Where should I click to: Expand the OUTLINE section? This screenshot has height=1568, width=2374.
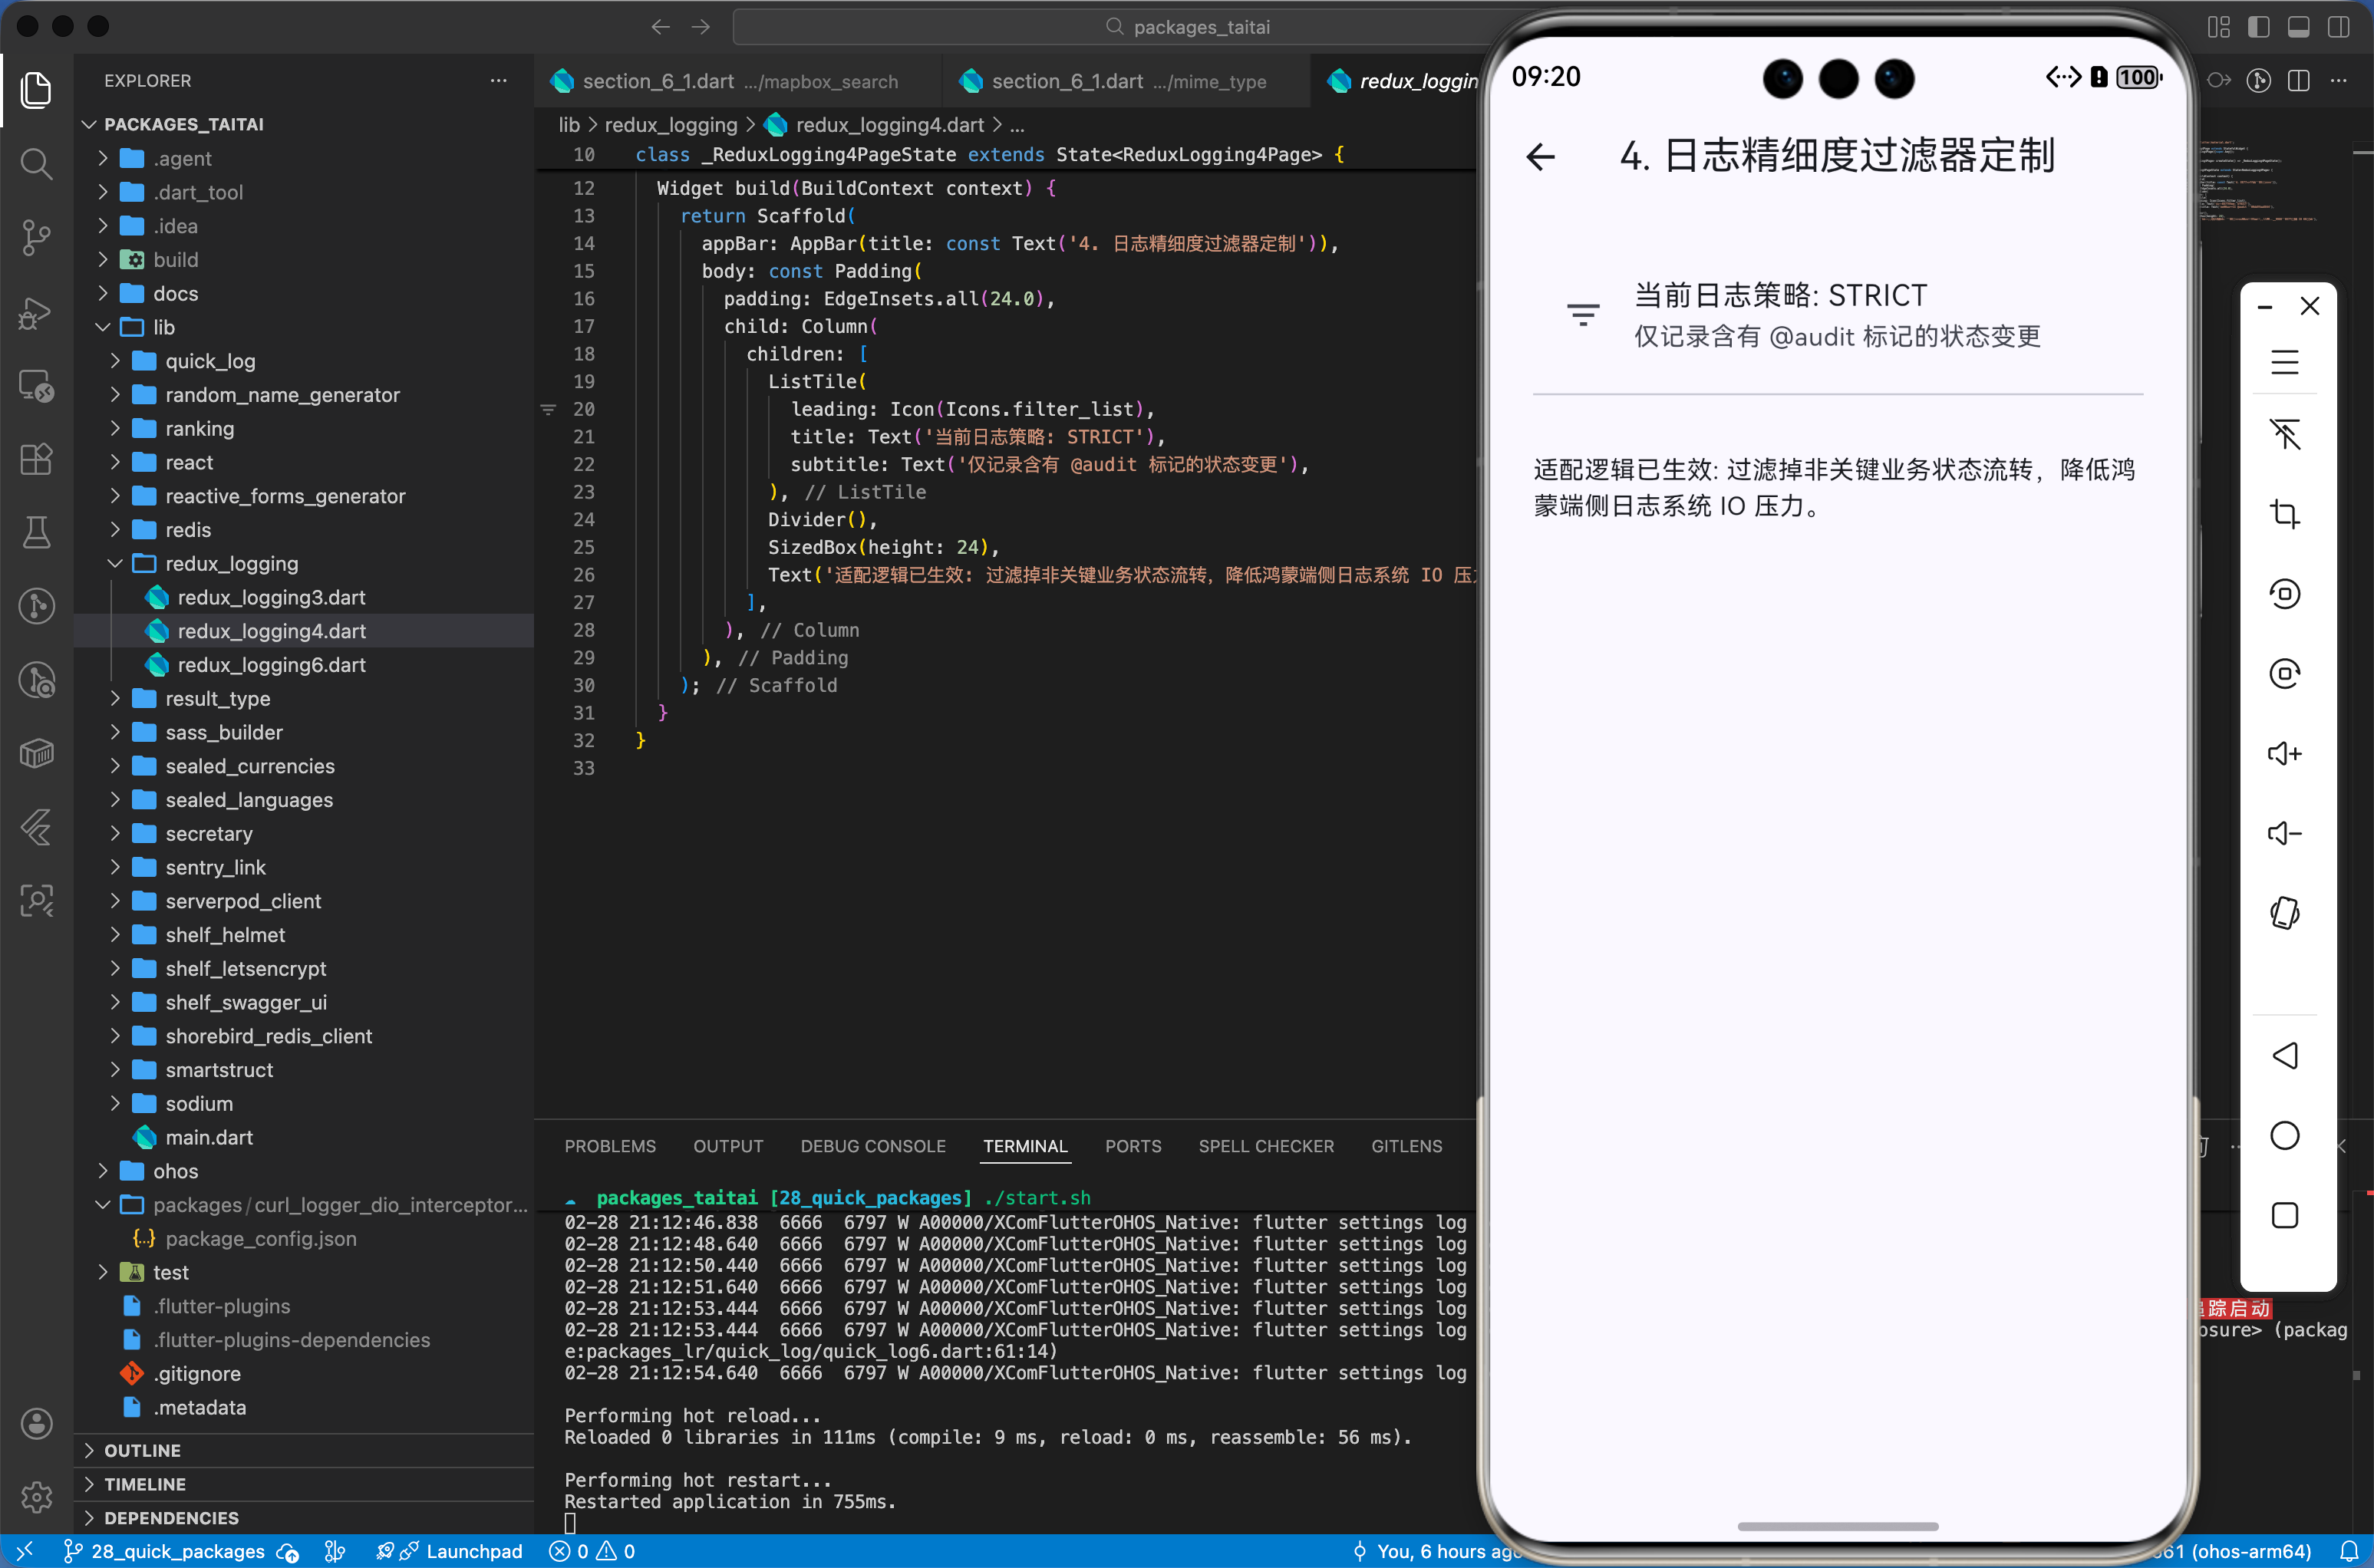[x=142, y=1450]
